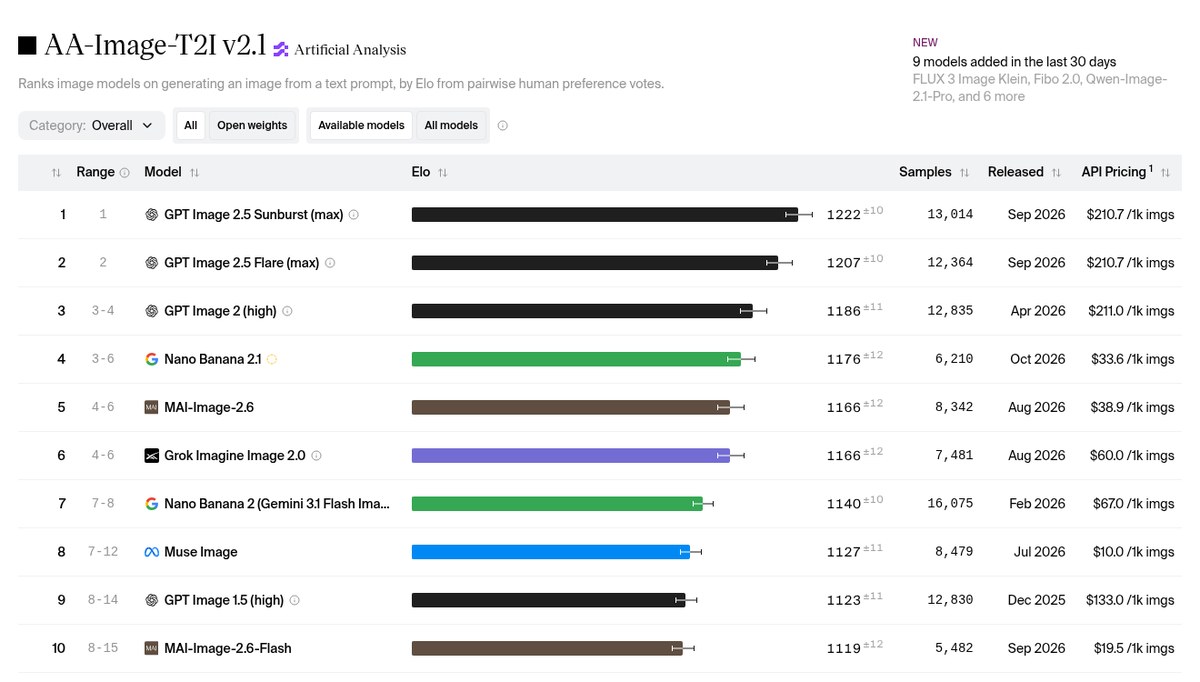
Task: Click the info icon beside Range header
Action: click(125, 173)
